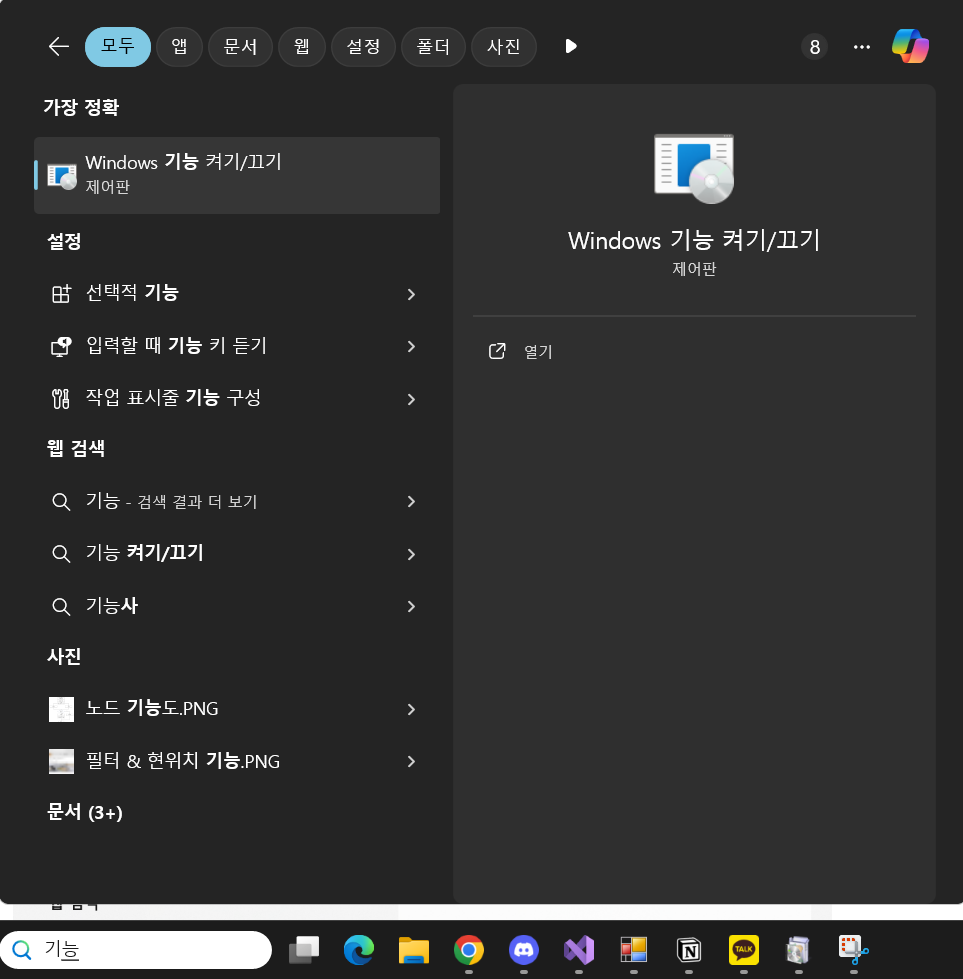Image resolution: width=963 pixels, height=979 pixels.
Task: Open Copilot from the colorful icon
Action: point(911,46)
